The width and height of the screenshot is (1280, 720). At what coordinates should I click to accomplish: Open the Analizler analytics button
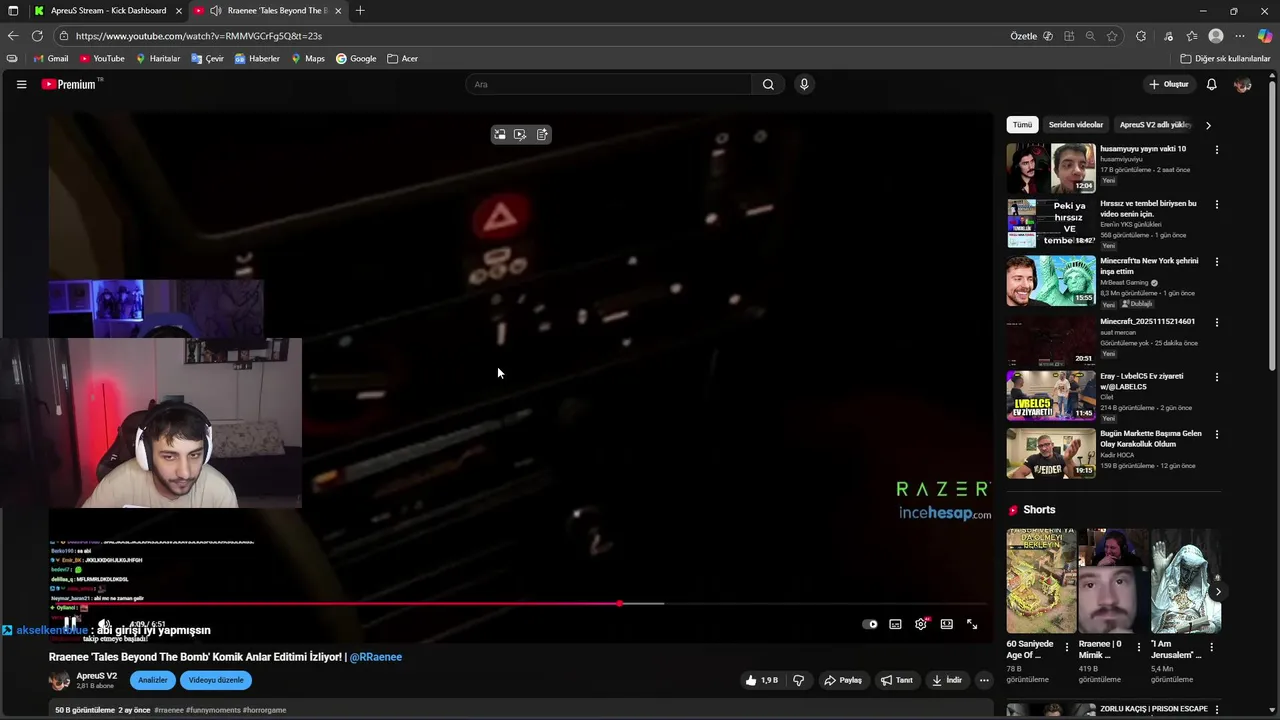153,680
